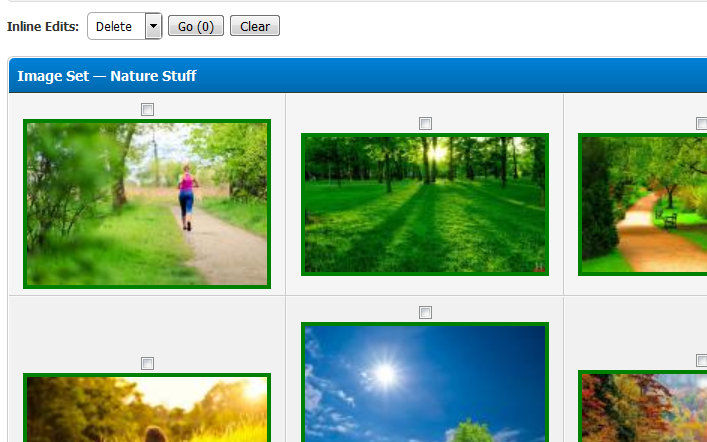Open the blue sky with sun thumbnail
This screenshot has width=707, height=442.
click(425, 382)
